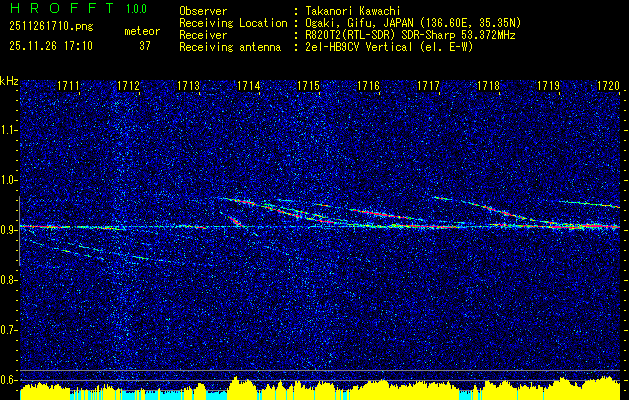
Task: Click the 2el-HB9CV Vertical antenna text
Action: click(x=389, y=47)
